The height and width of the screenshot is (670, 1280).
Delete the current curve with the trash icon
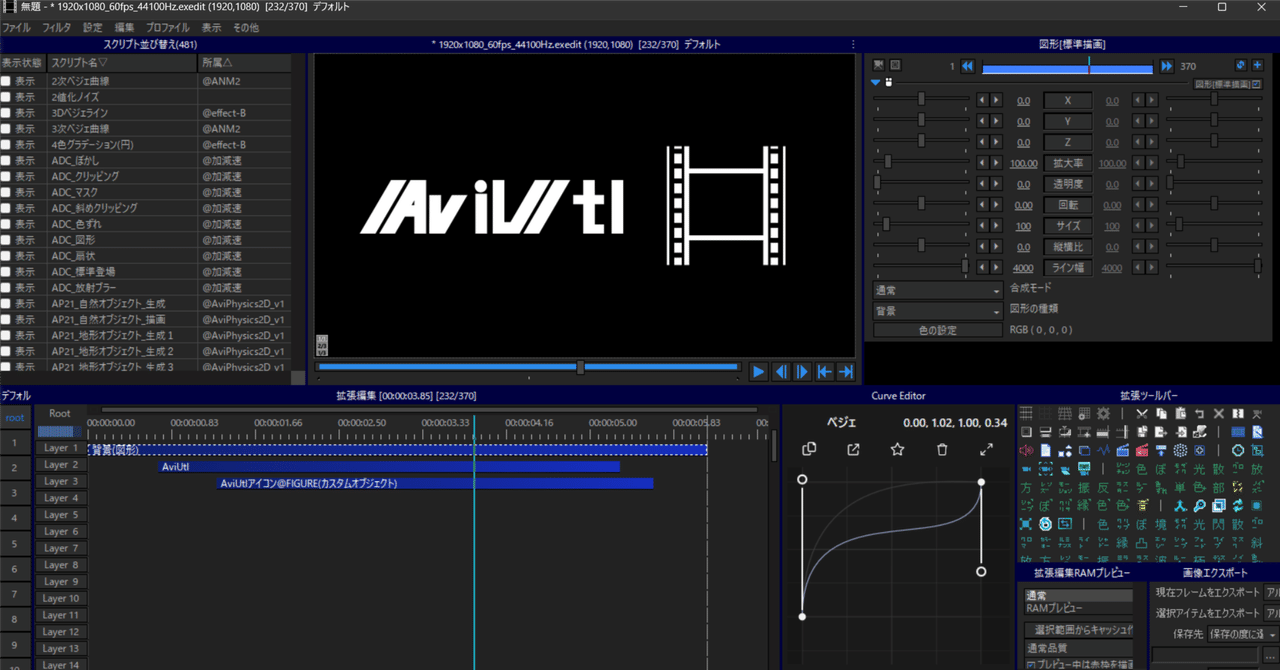pyautogui.click(x=941, y=451)
